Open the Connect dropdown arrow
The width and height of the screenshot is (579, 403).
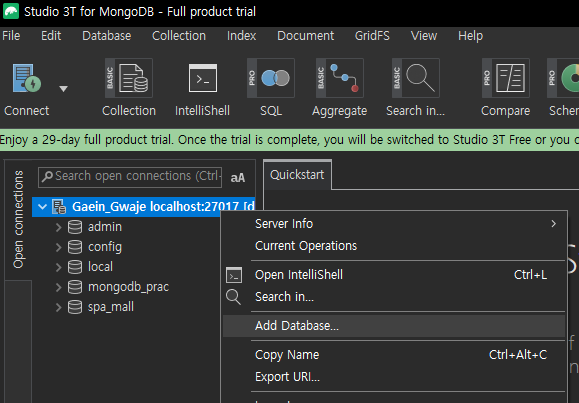tap(64, 89)
